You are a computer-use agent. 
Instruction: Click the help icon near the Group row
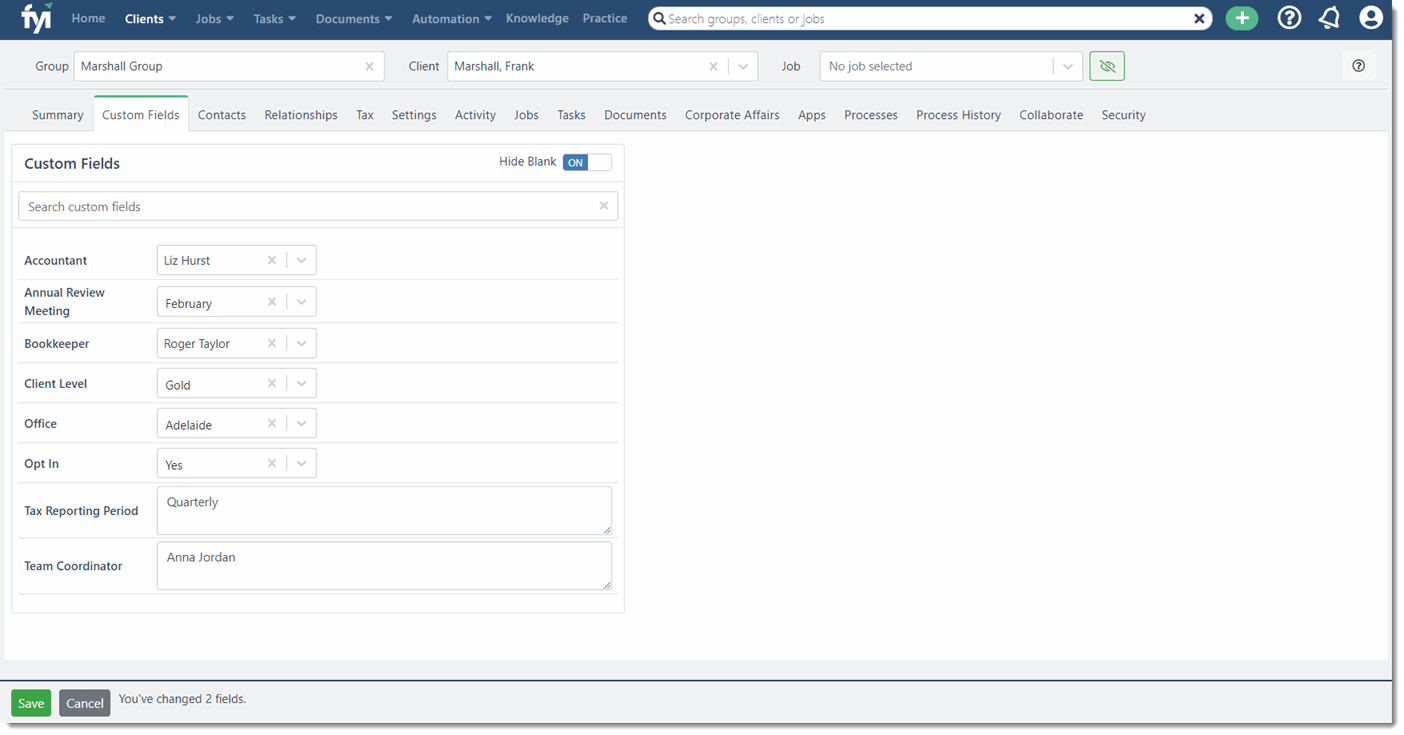(x=1358, y=65)
